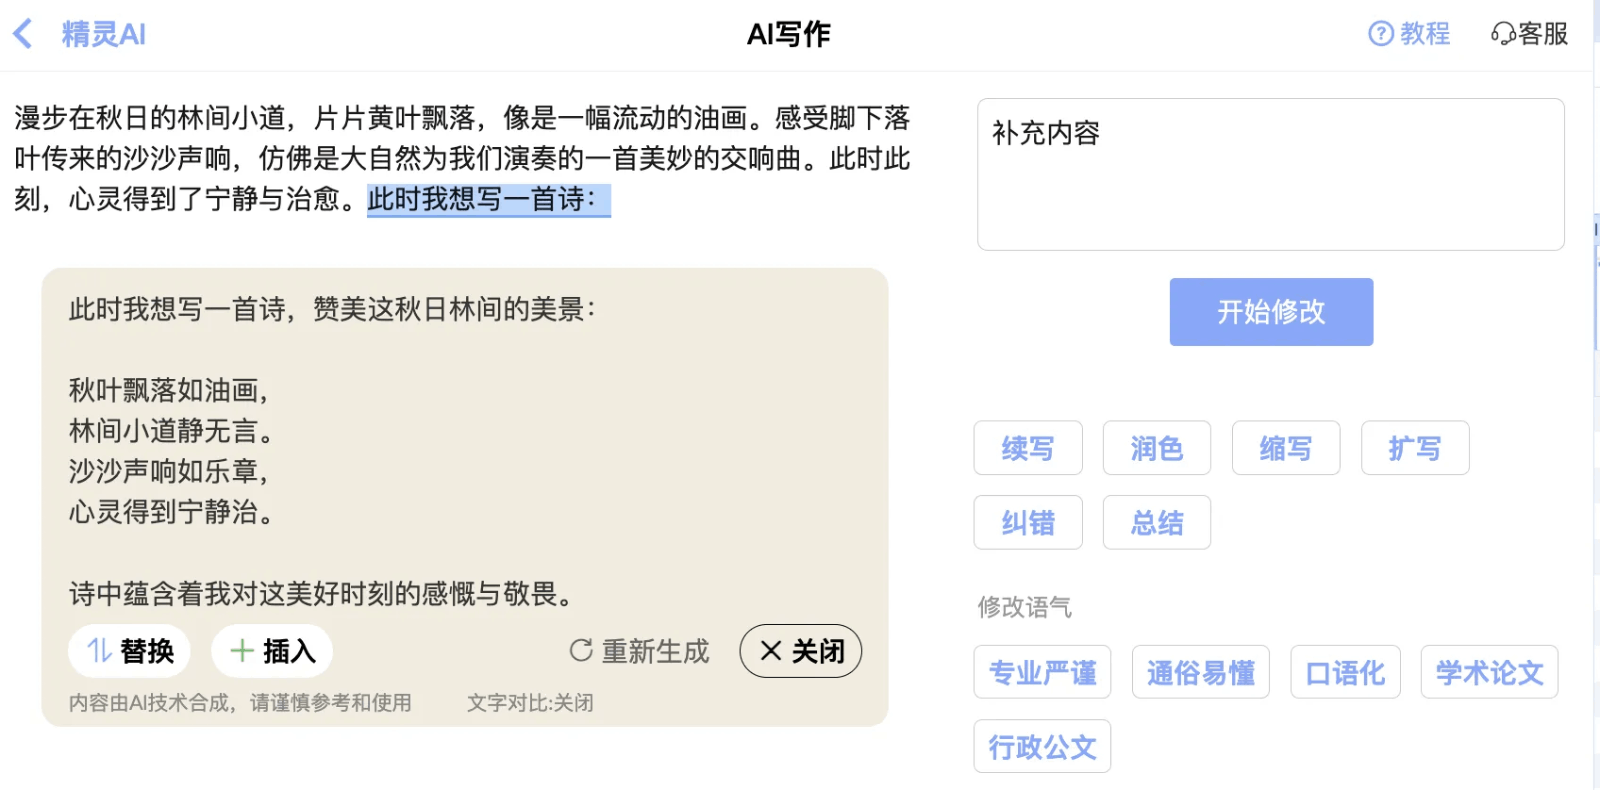Open 客服 customer service headset icon
1600x790 pixels.
pyautogui.click(x=1503, y=34)
